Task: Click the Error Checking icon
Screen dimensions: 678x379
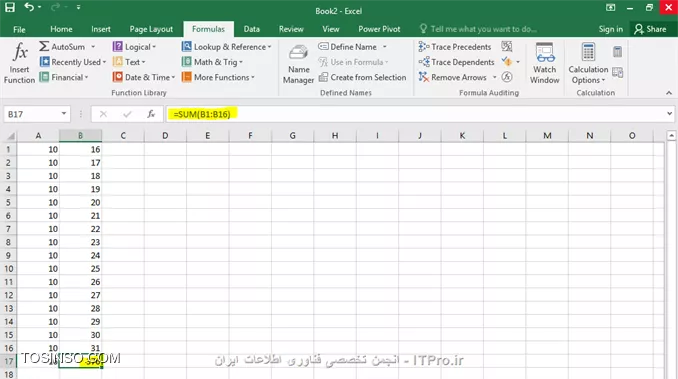Action: pos(507,62)
